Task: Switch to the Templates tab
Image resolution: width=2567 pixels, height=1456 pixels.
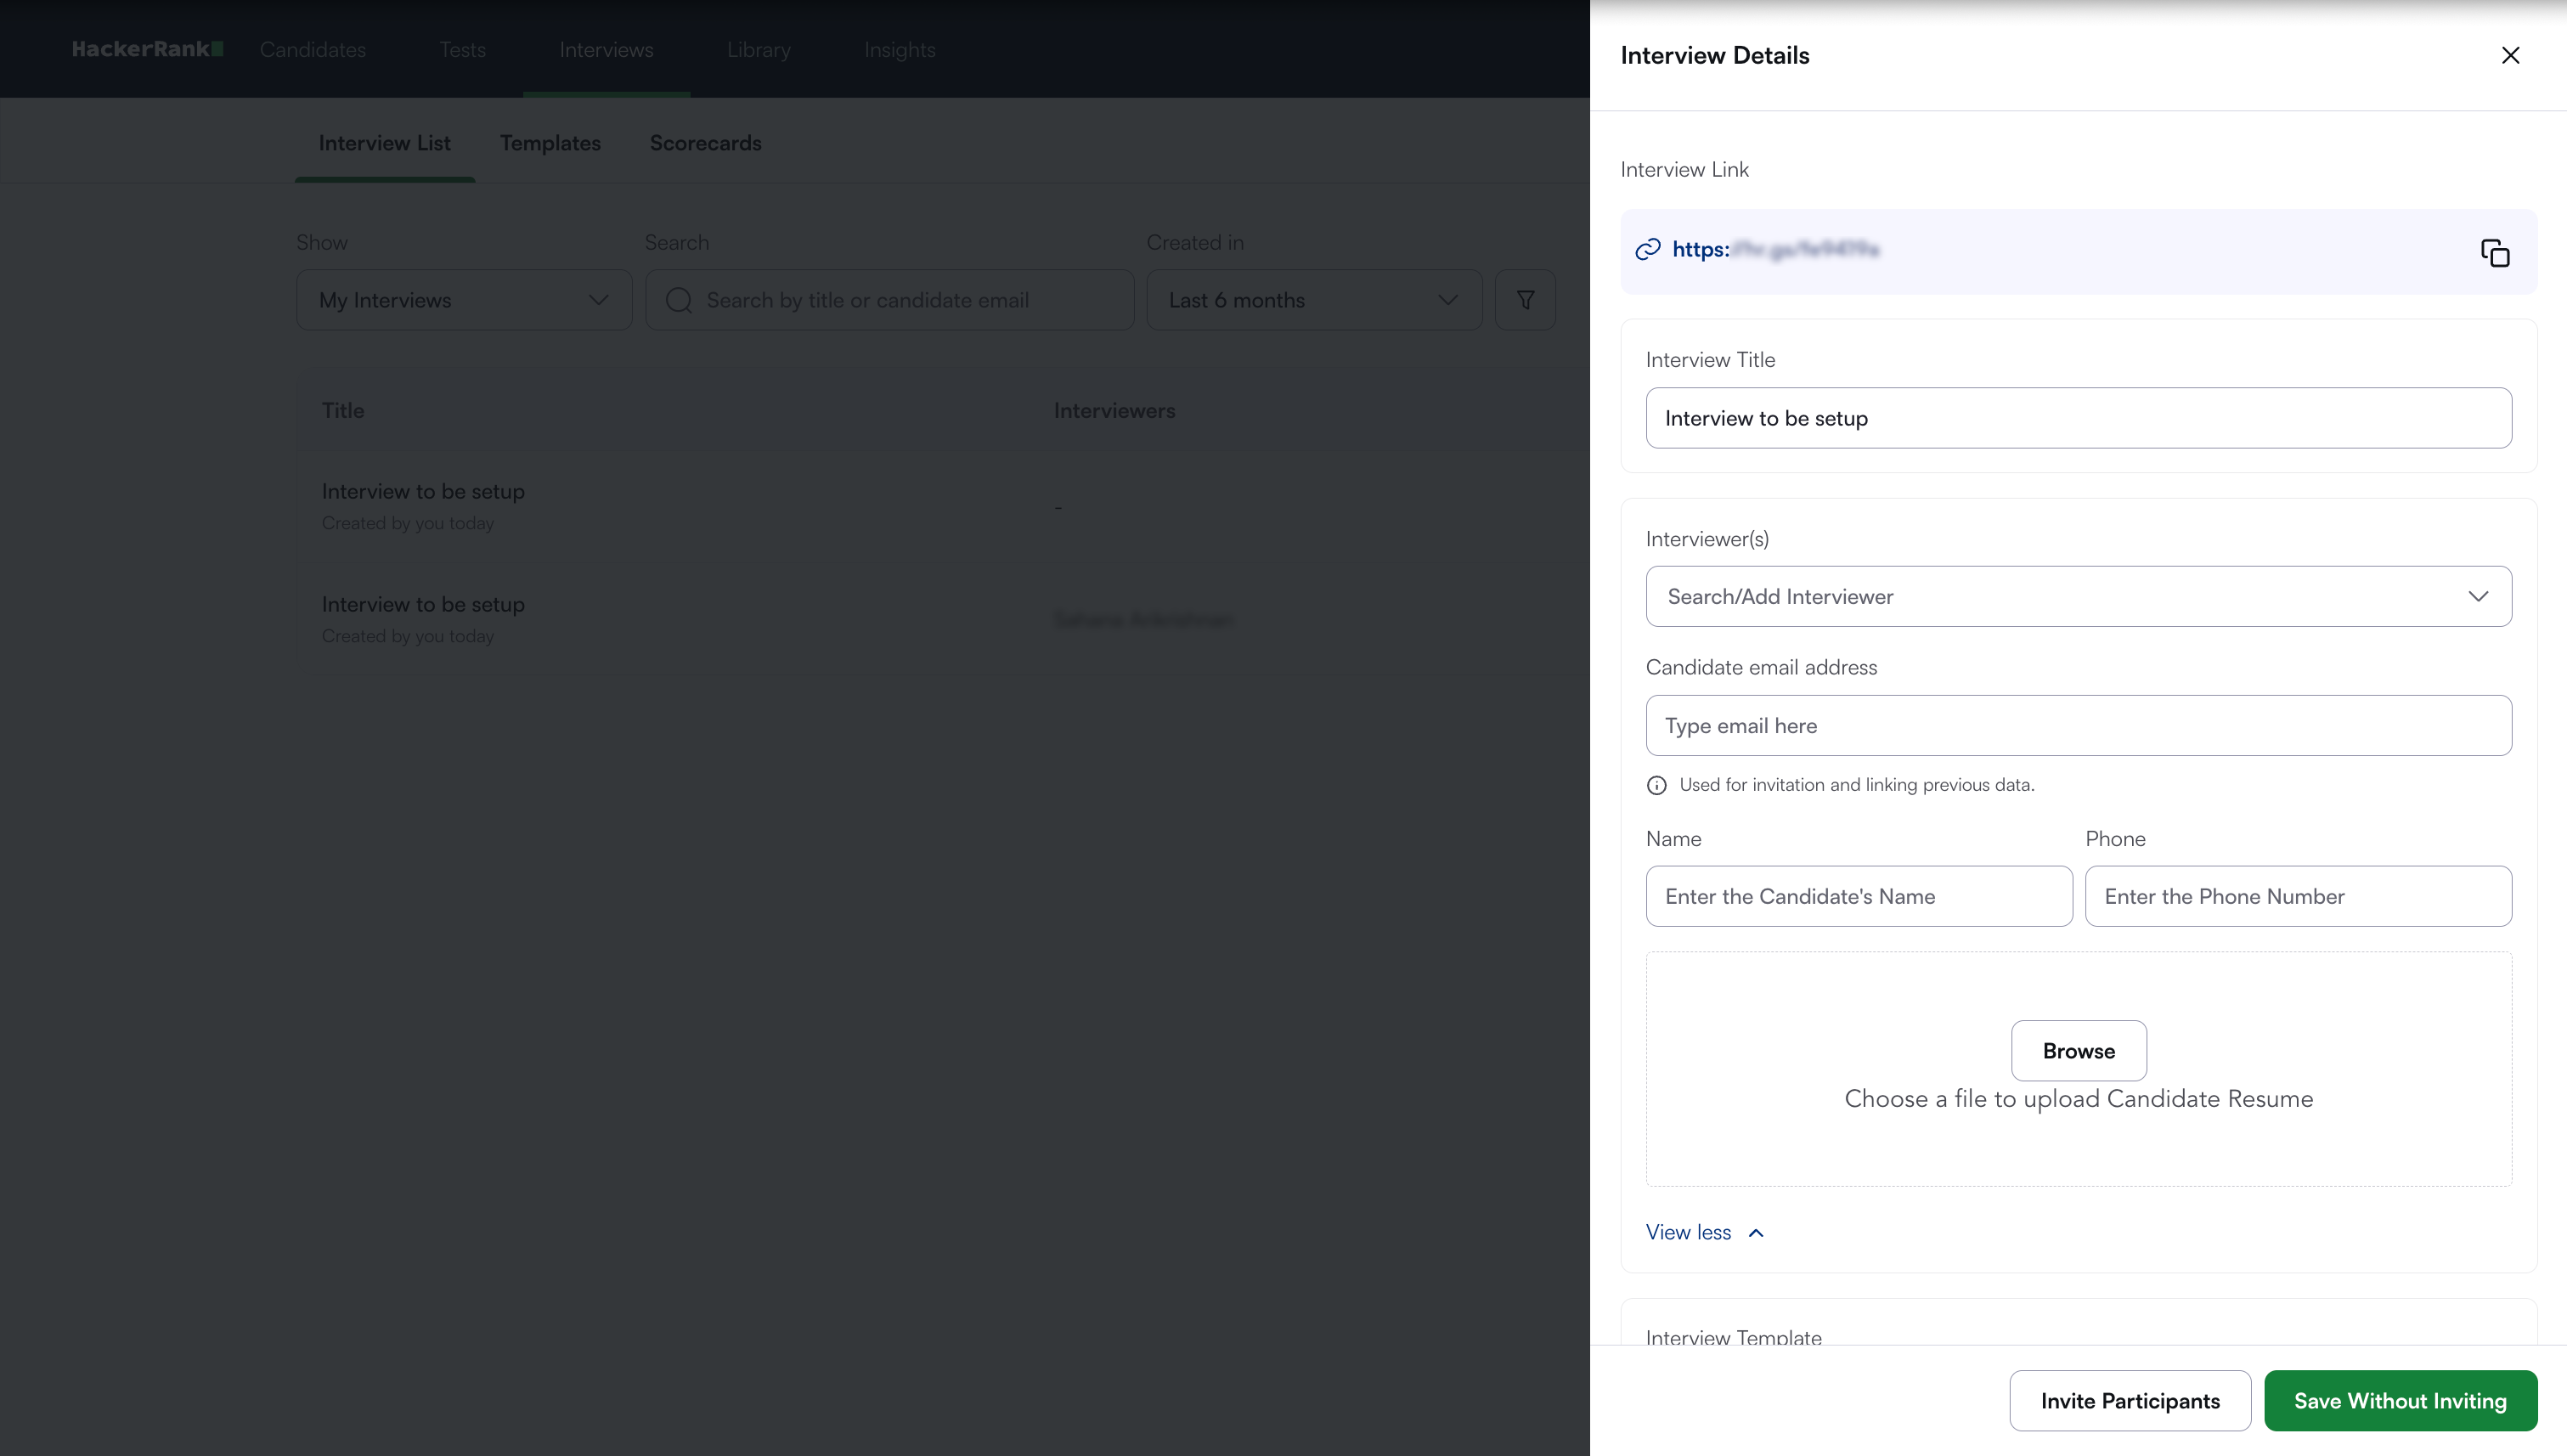Action: [550, 143]
